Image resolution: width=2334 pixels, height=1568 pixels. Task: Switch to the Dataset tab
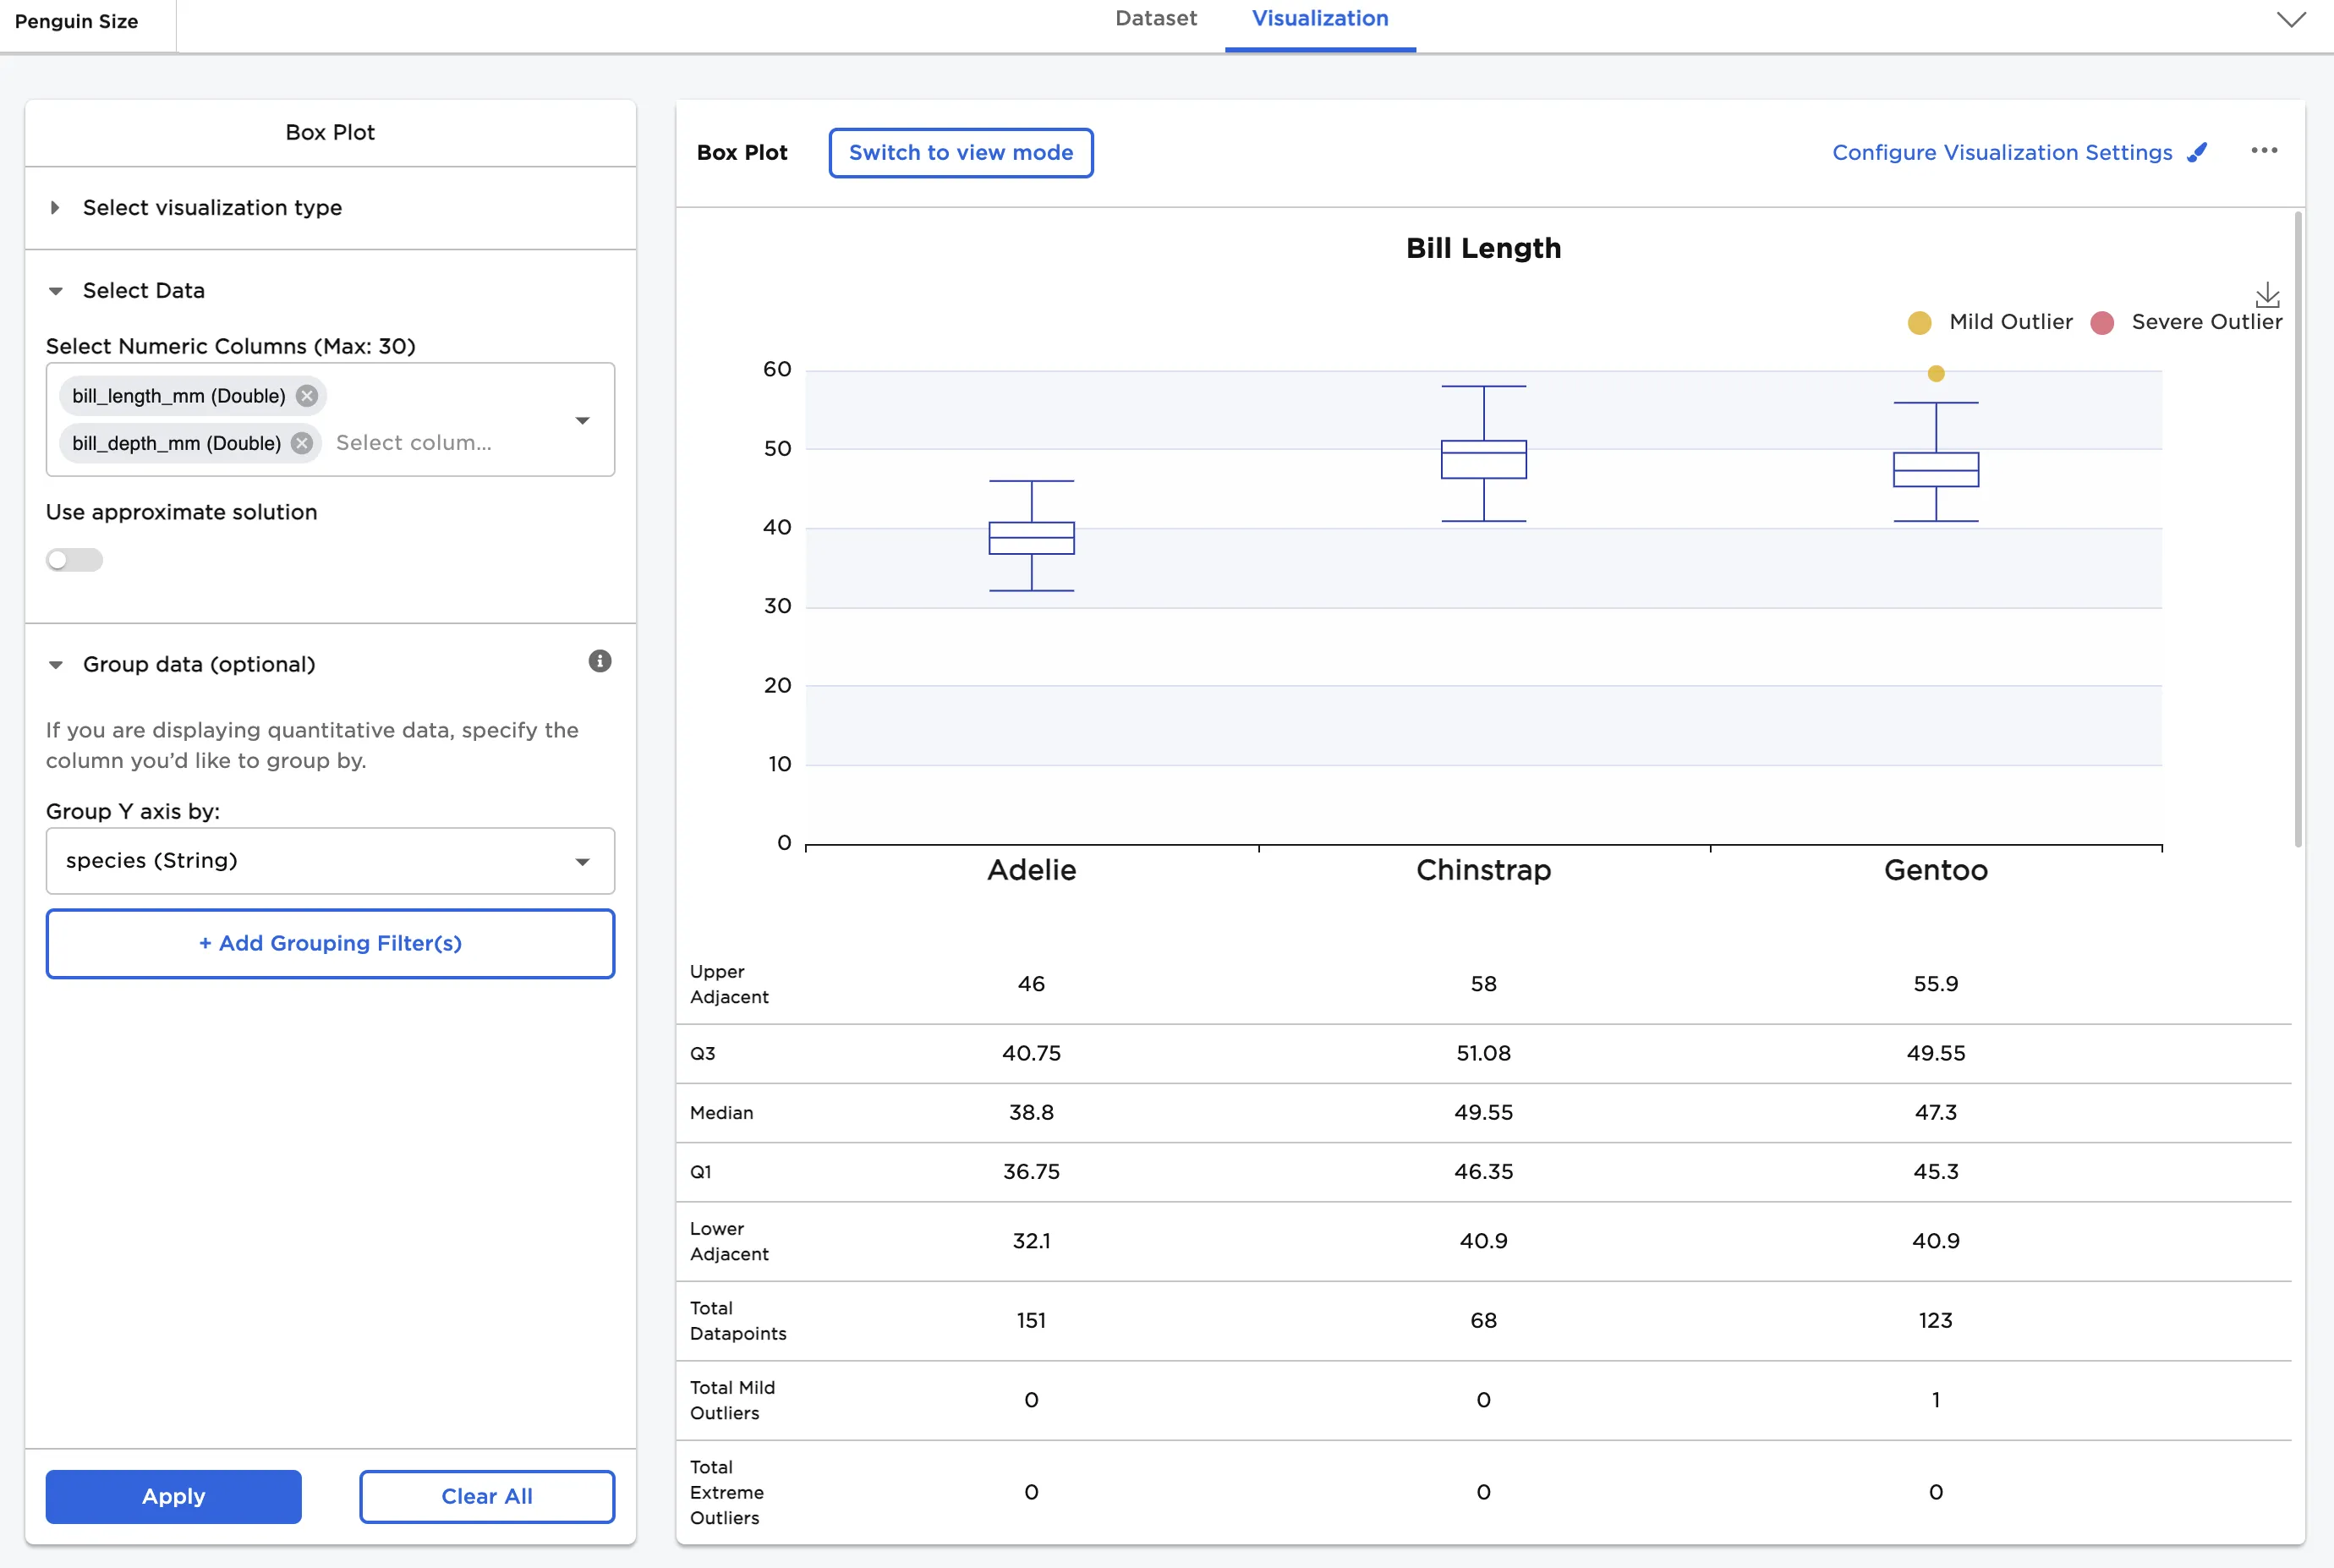(1155, 19)
